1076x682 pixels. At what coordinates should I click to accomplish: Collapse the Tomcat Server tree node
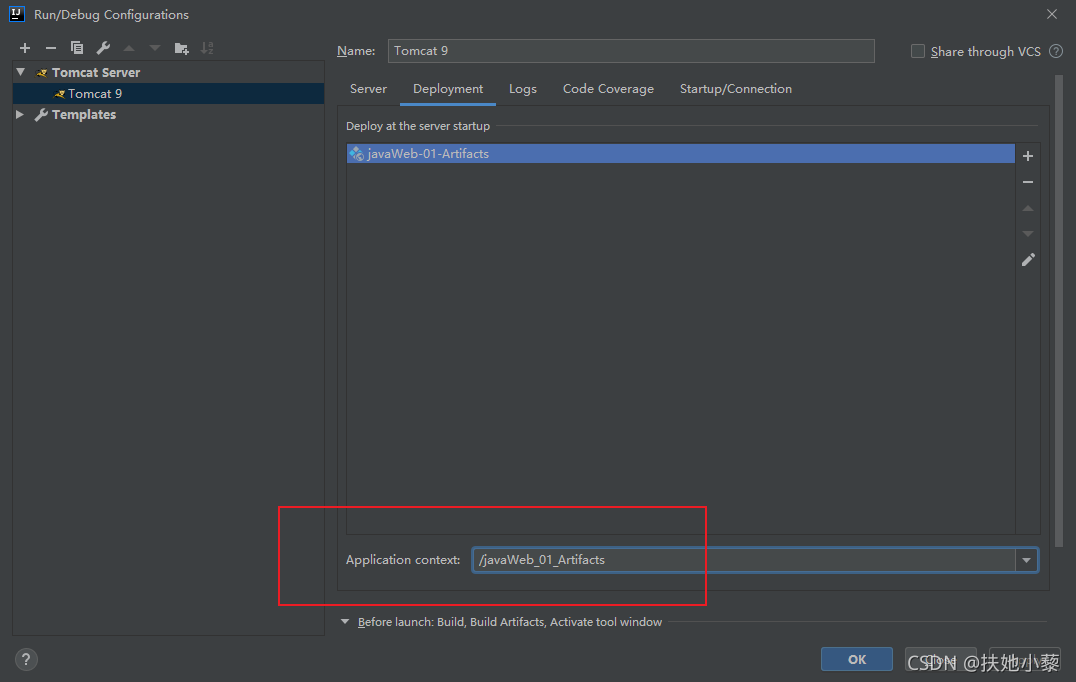coord(21,72)
